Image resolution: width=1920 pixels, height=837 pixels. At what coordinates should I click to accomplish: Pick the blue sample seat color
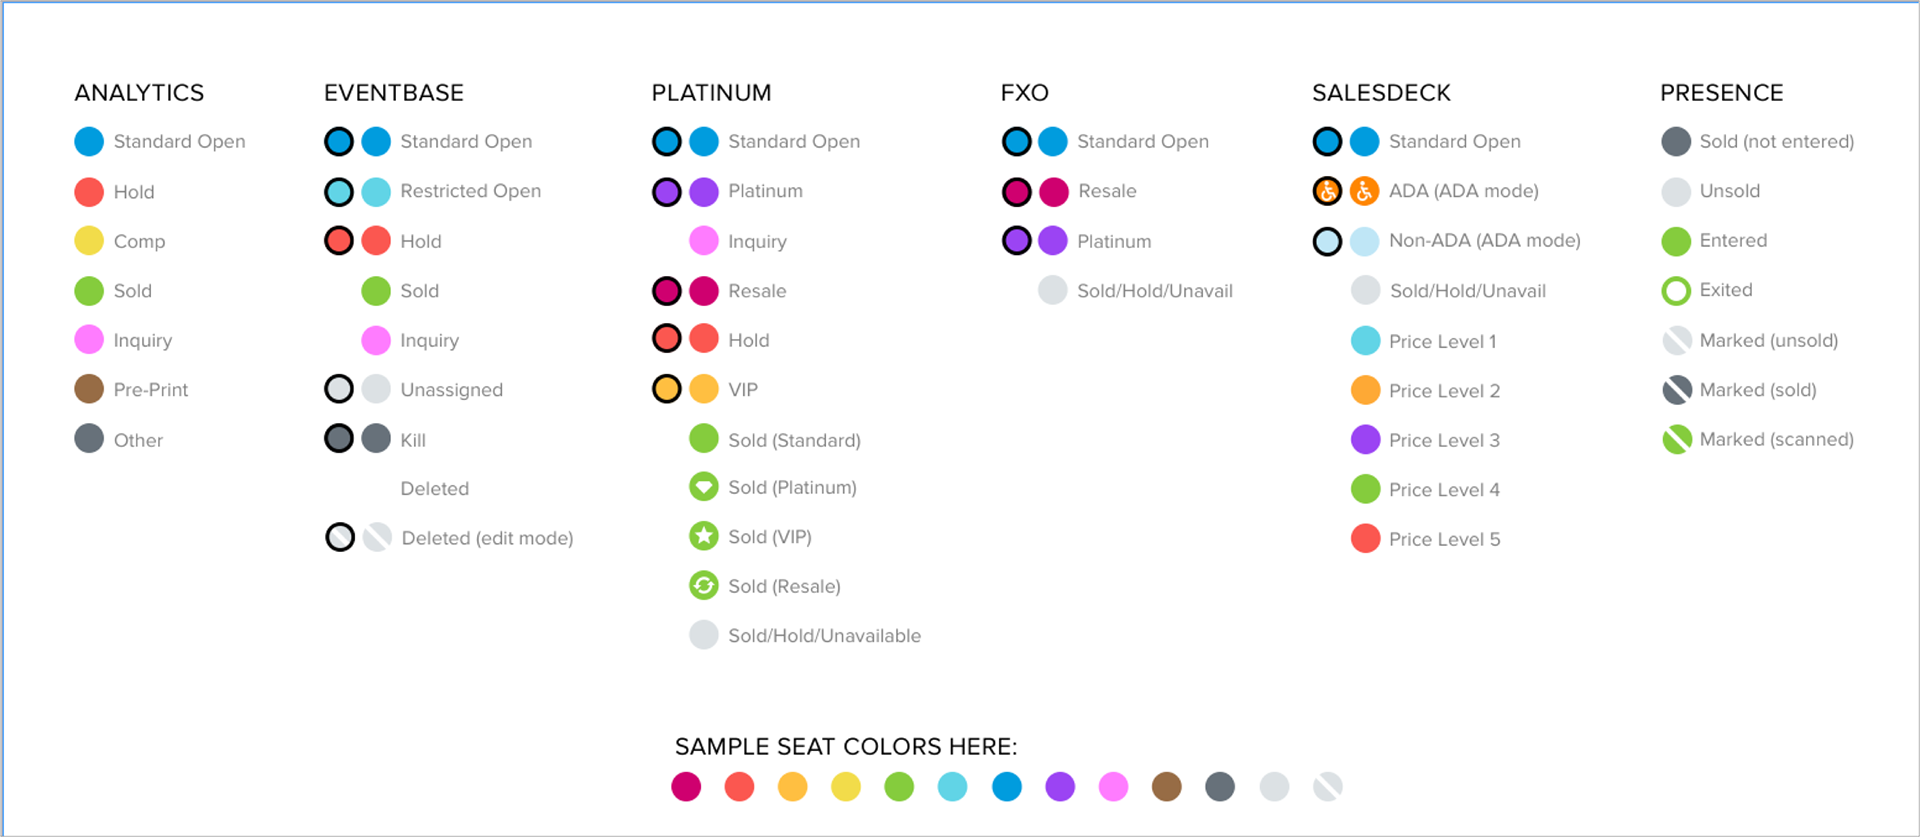[x=1007, y=787]
